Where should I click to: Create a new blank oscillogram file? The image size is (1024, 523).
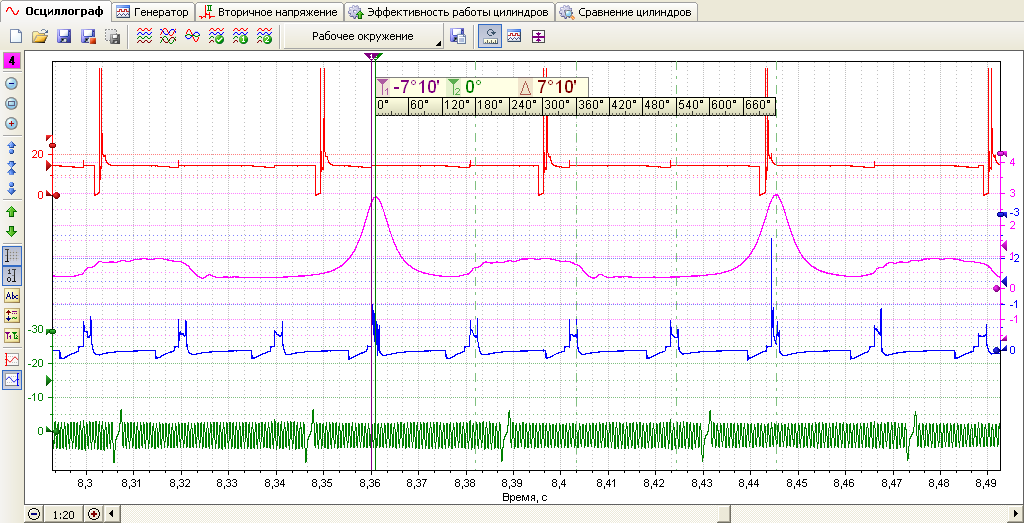(x=16, y=37)
